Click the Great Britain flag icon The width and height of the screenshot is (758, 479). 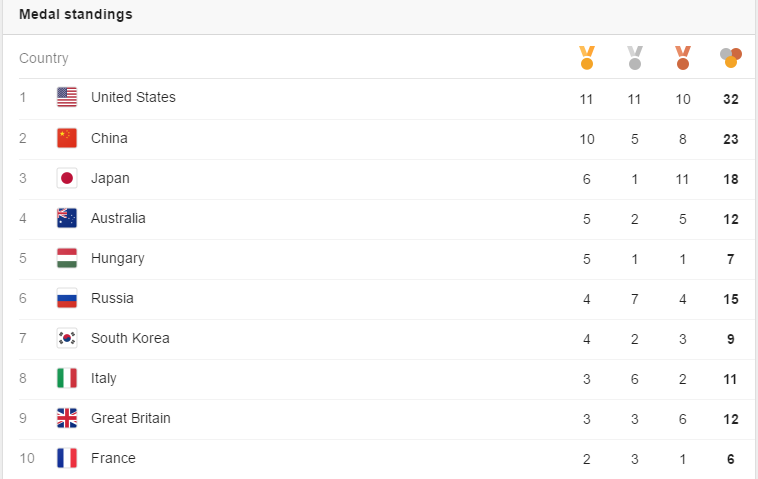(67, 418)
